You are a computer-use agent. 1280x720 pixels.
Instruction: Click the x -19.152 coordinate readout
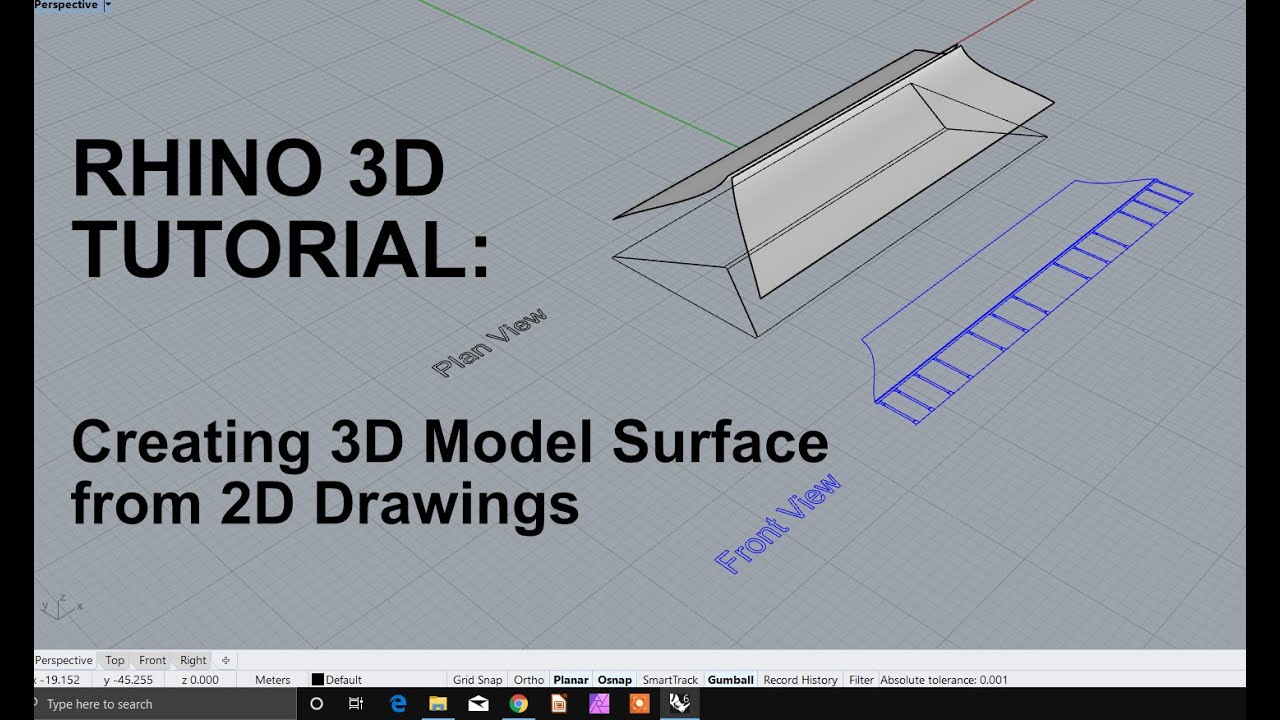click(x=63, y=680)
